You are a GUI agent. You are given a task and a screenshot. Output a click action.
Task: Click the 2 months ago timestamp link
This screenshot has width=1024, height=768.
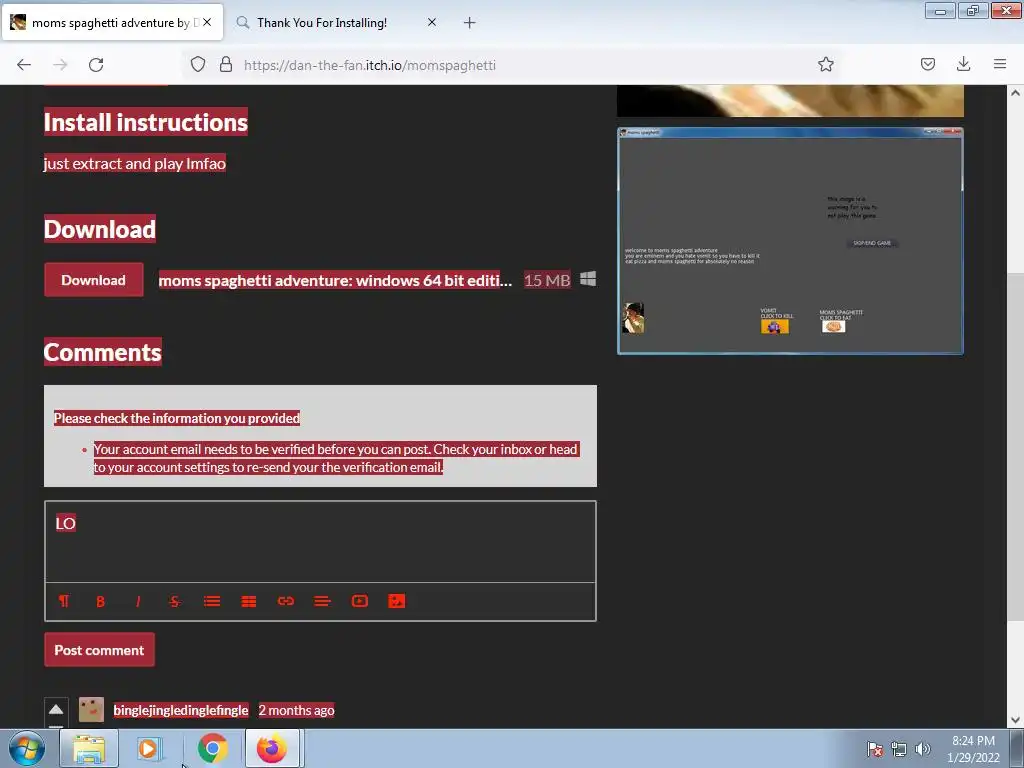(296, 710)
